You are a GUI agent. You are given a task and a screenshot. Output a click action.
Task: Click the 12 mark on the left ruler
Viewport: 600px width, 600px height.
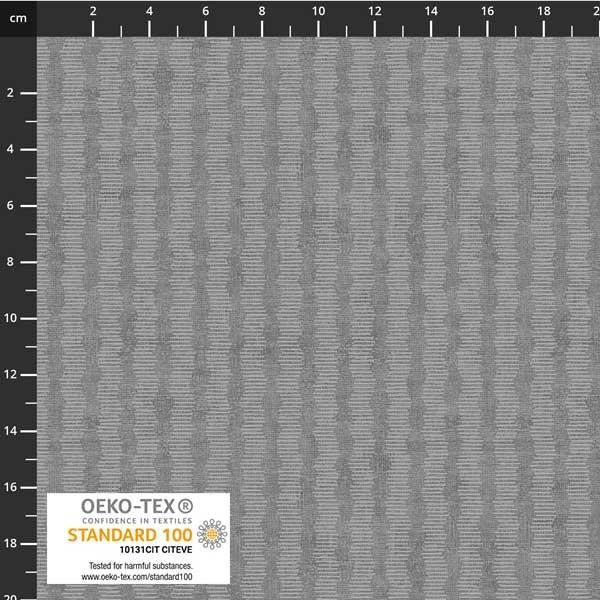(x=10, y=374)
